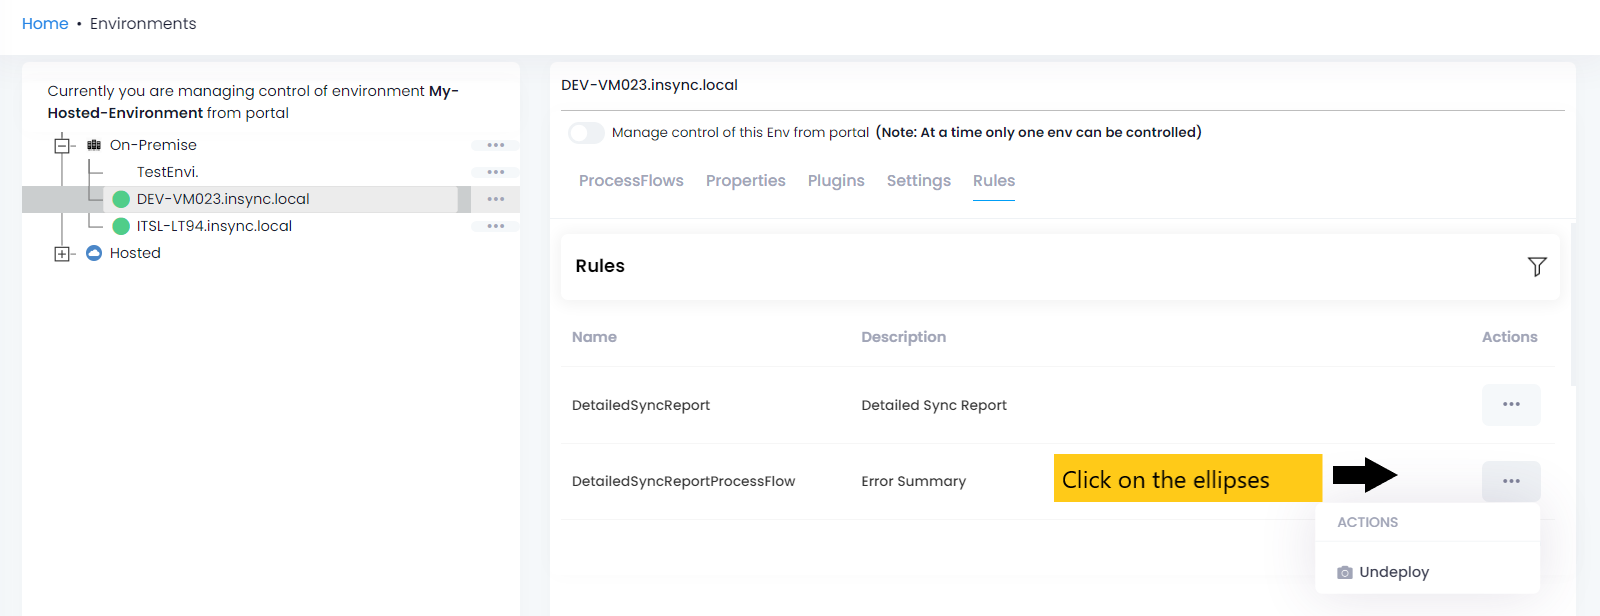Open ellipsis menu for DEV-VM023 tree row

tap(495, 199)
